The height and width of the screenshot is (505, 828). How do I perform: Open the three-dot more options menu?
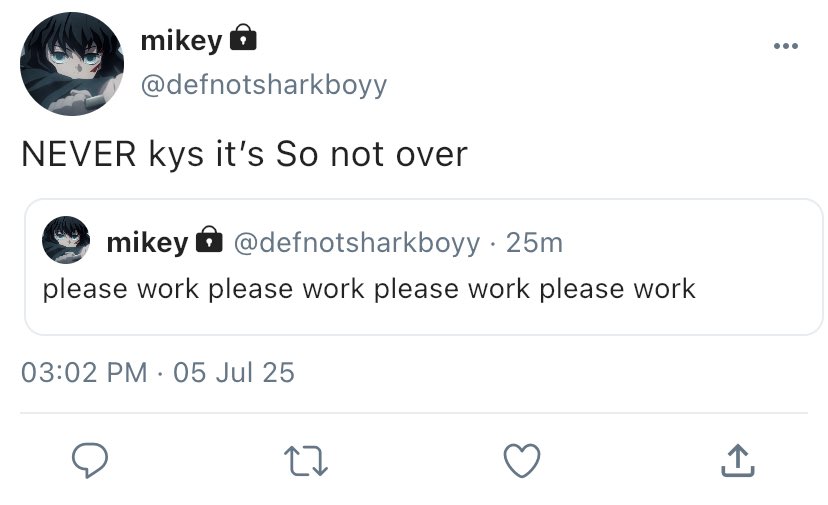(x=785, y=46)
